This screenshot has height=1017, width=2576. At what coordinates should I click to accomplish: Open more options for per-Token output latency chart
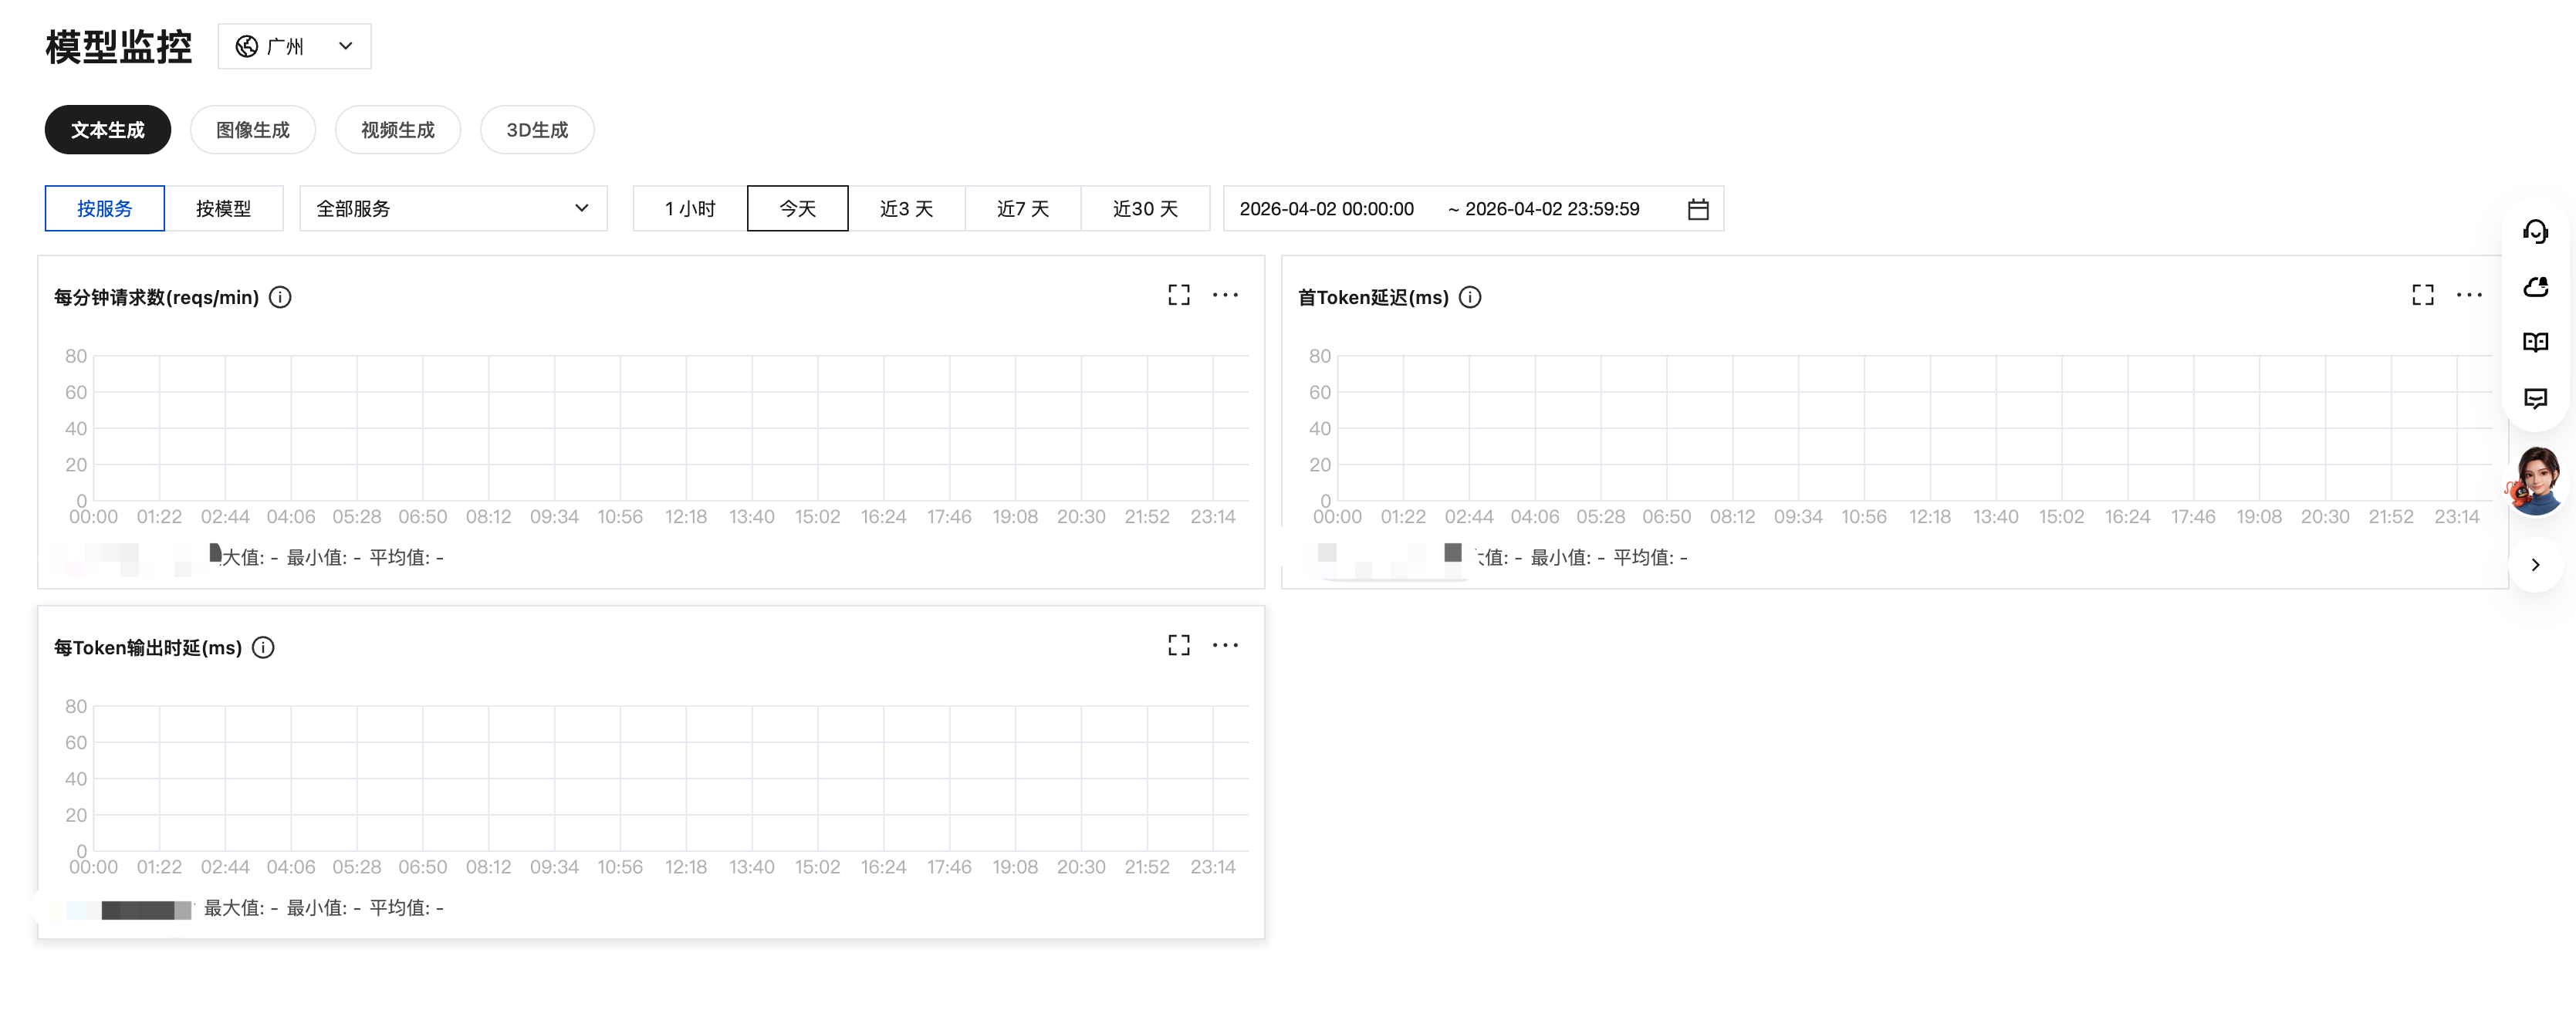(1225, 645)
